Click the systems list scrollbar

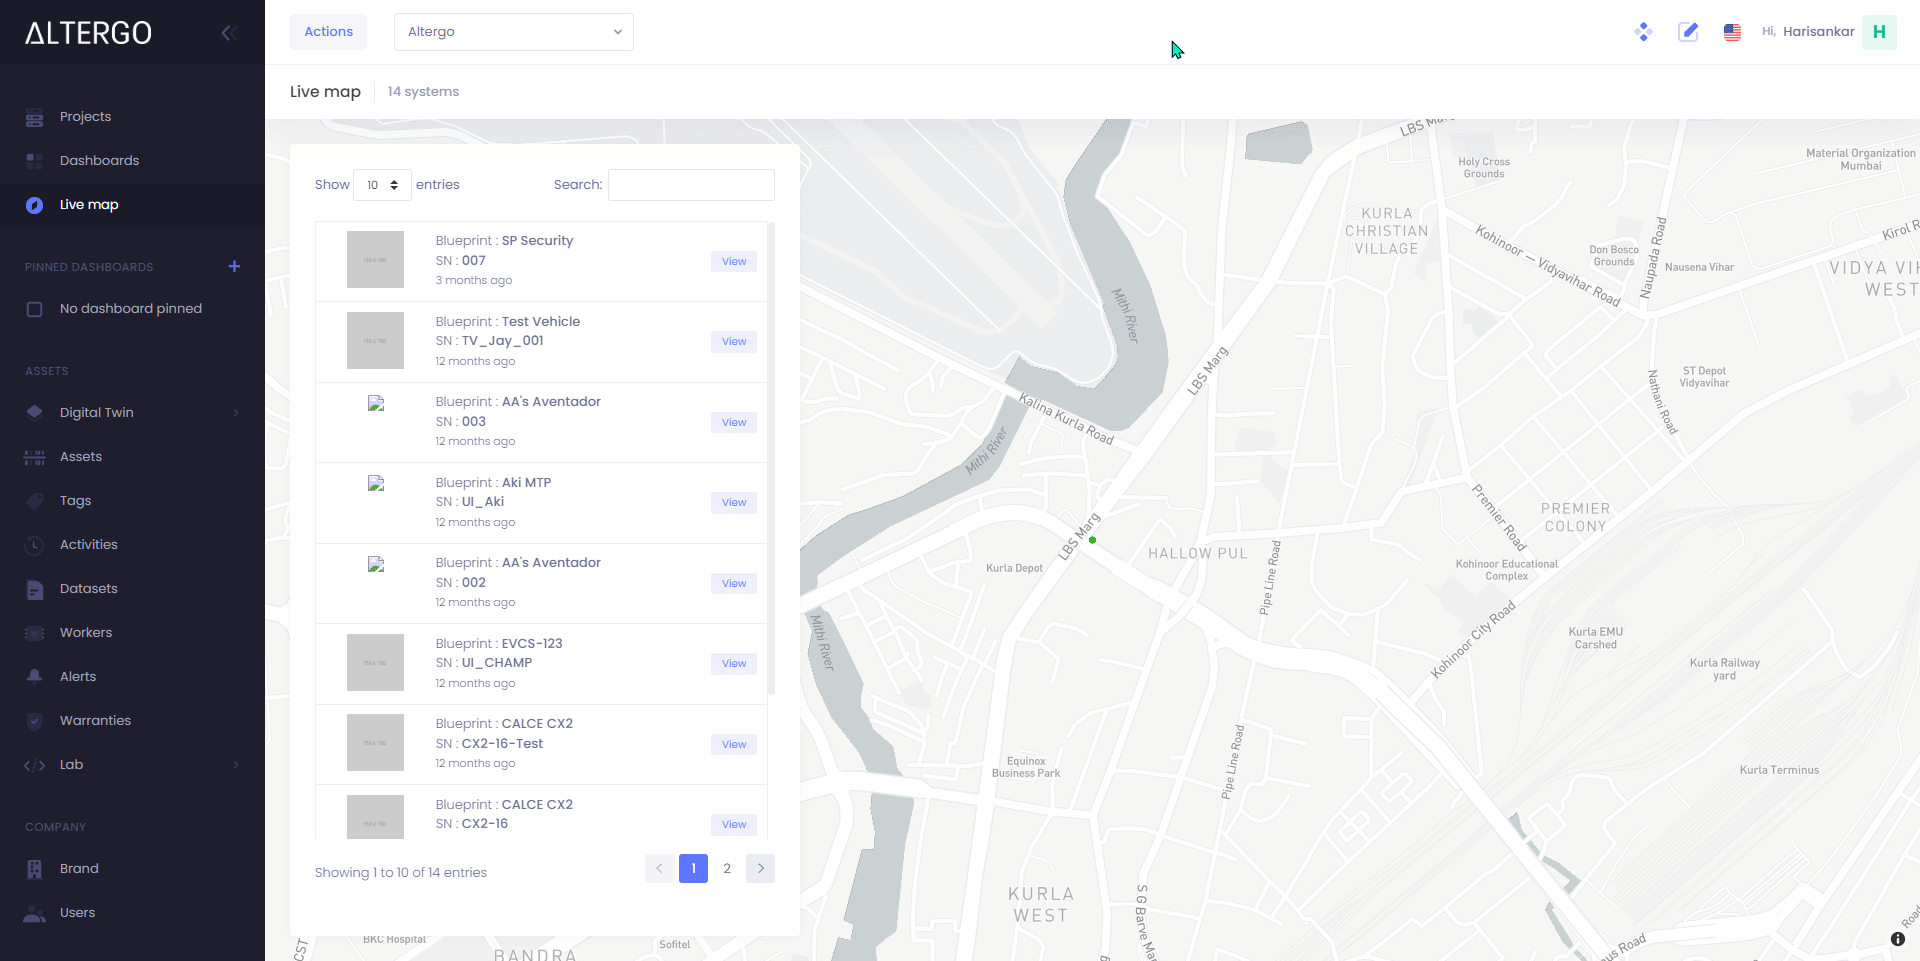pyautogui.click(x=771, y=460)
